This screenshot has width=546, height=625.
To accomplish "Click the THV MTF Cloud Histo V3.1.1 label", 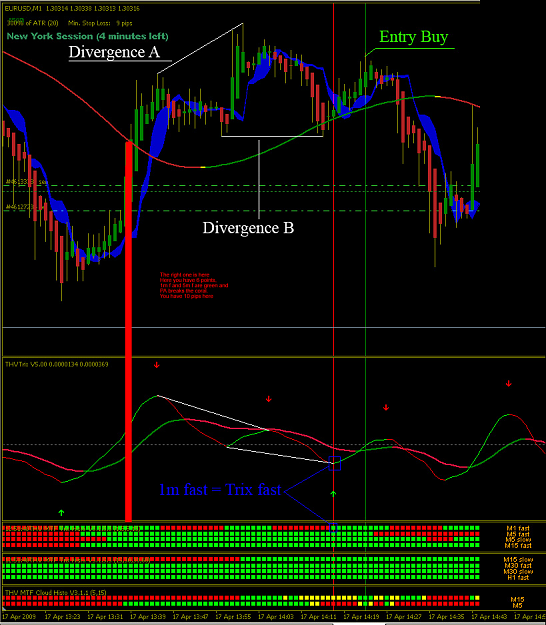I will click(x=55, y=593).
